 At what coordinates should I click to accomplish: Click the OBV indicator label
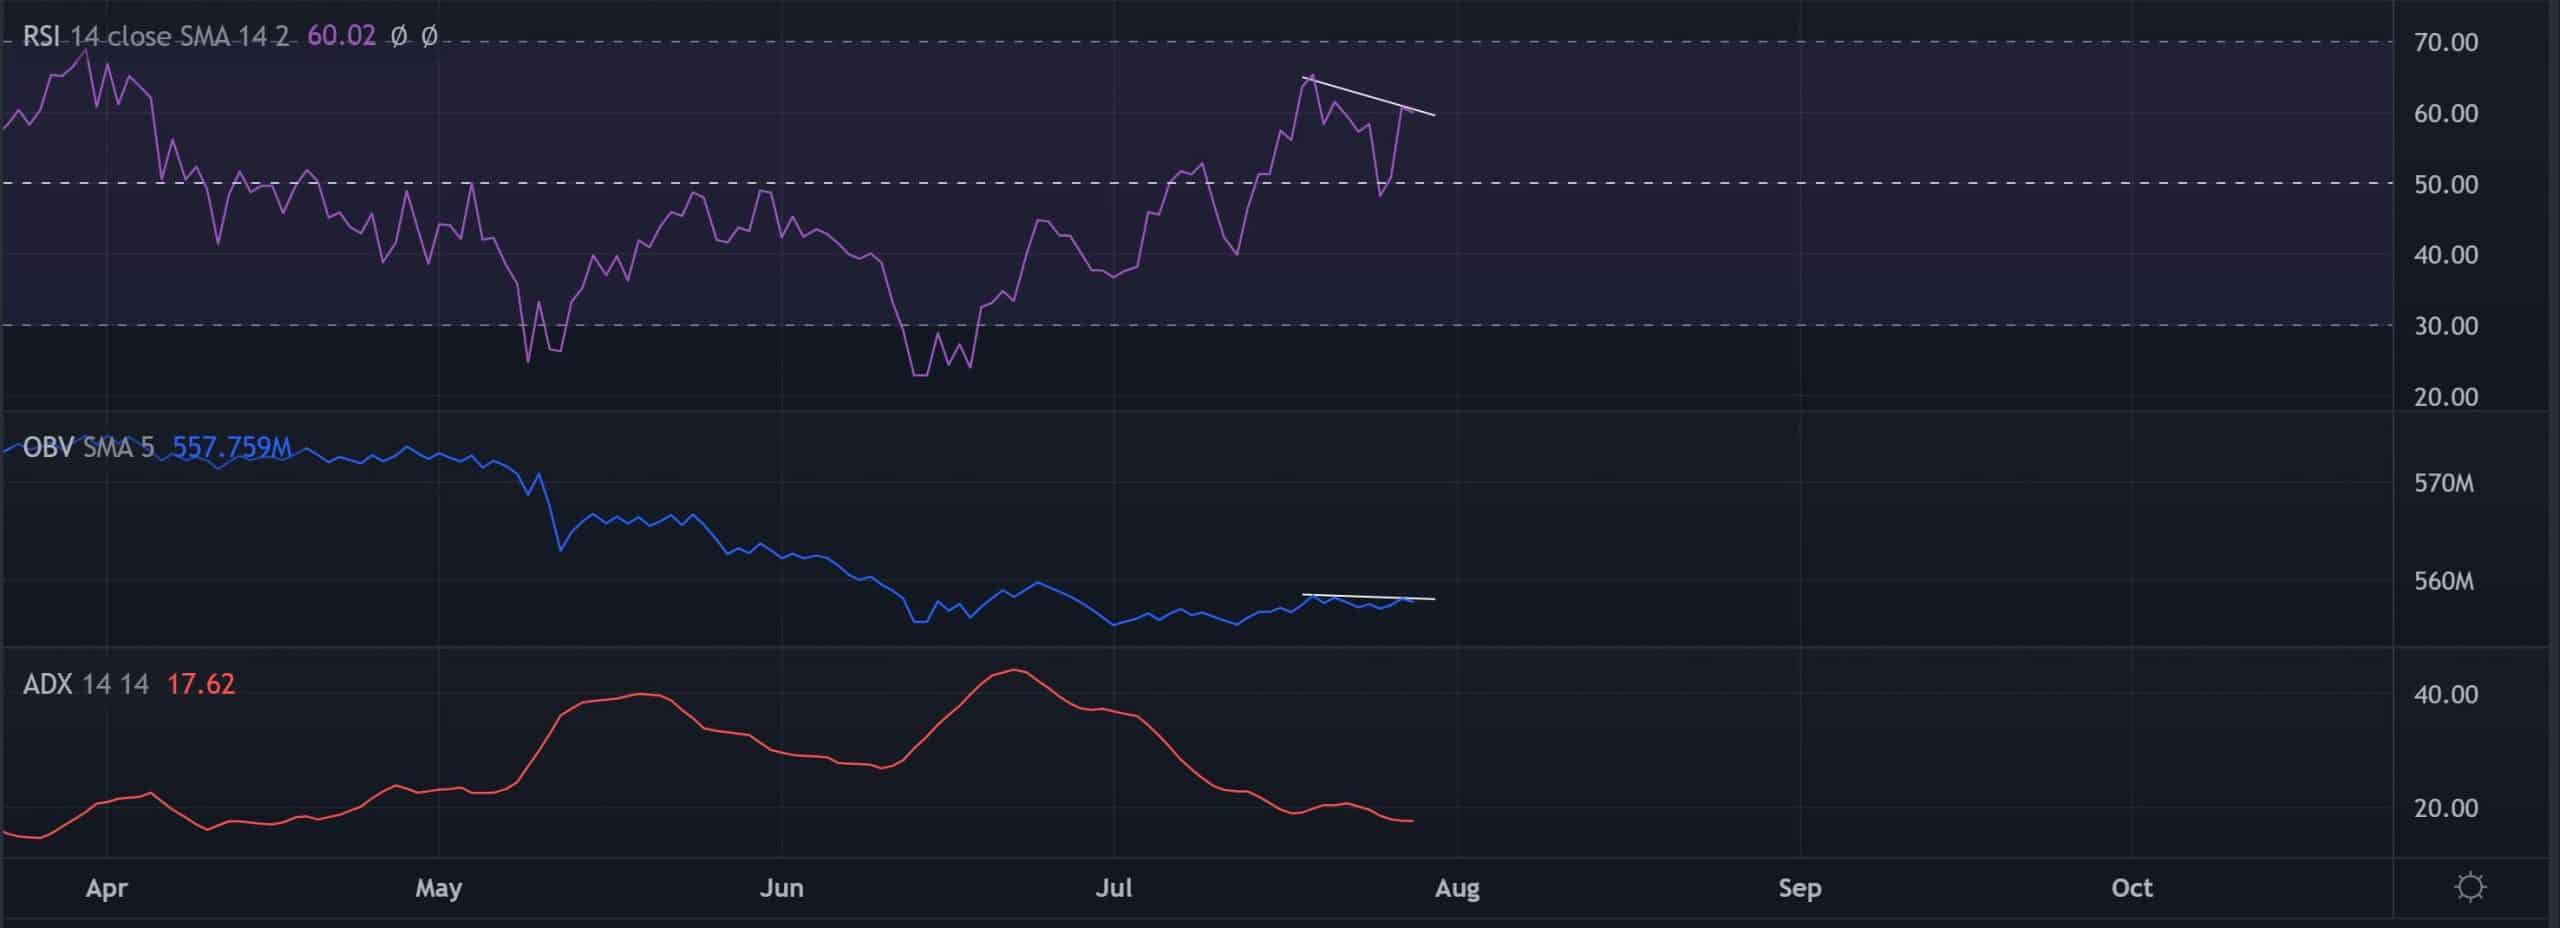coord(48,447)
